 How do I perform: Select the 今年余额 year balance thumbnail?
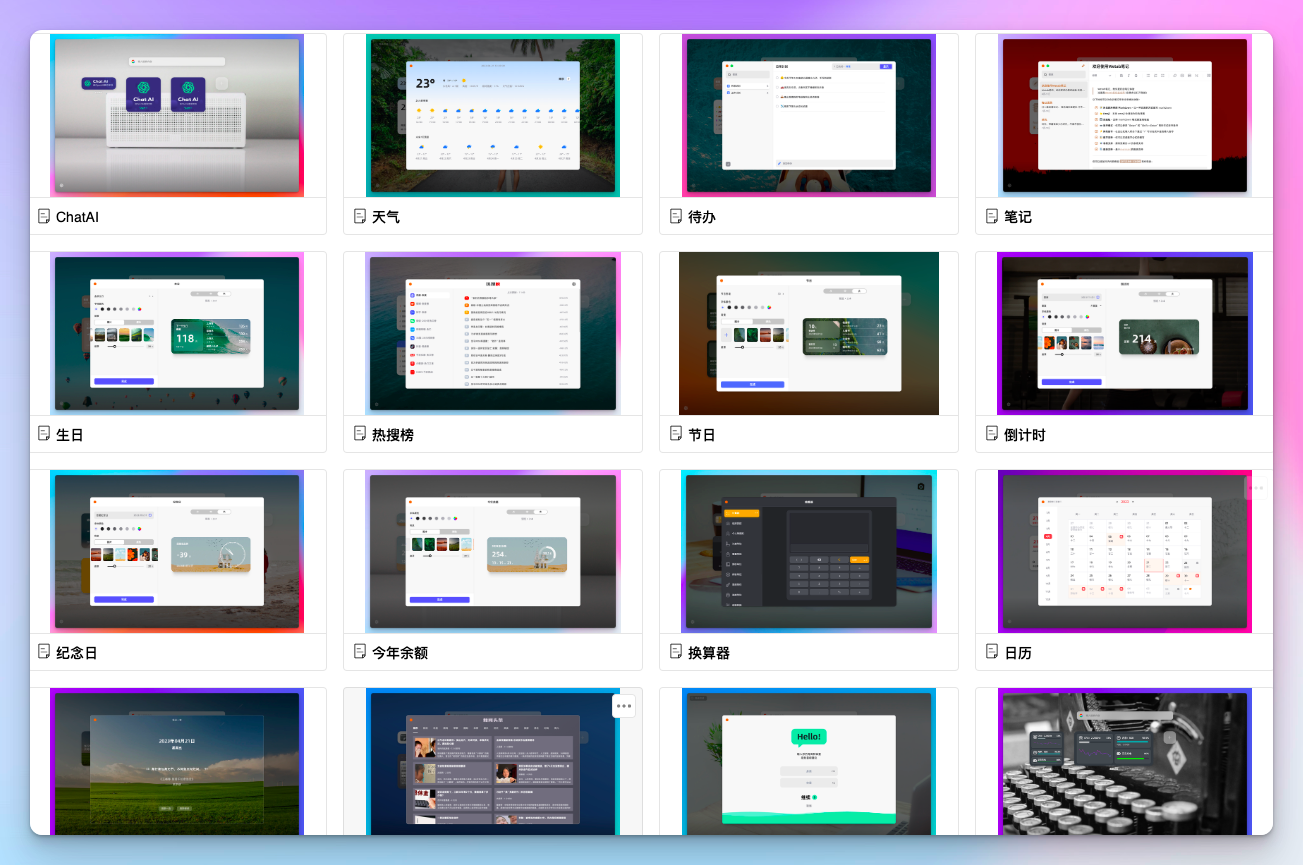[493, 551]
